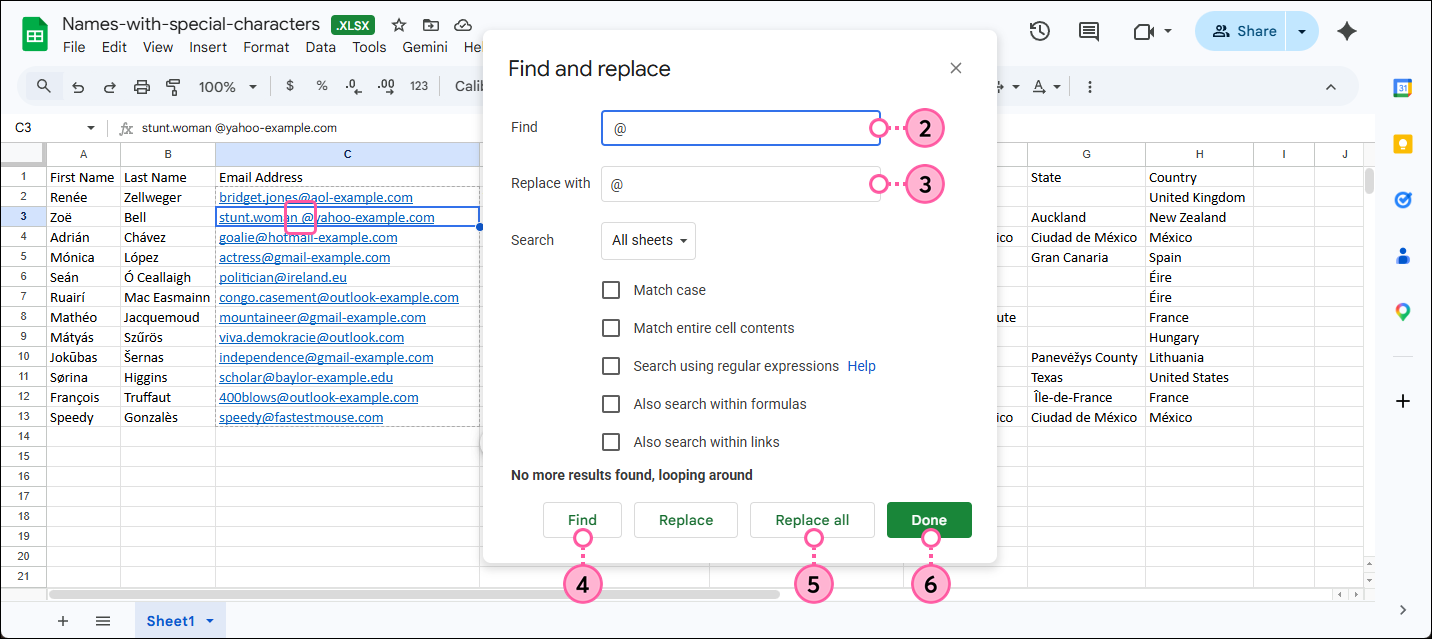Open version history via the clock icon
The image size is (1432, 639).
(x=1039, y=31)
